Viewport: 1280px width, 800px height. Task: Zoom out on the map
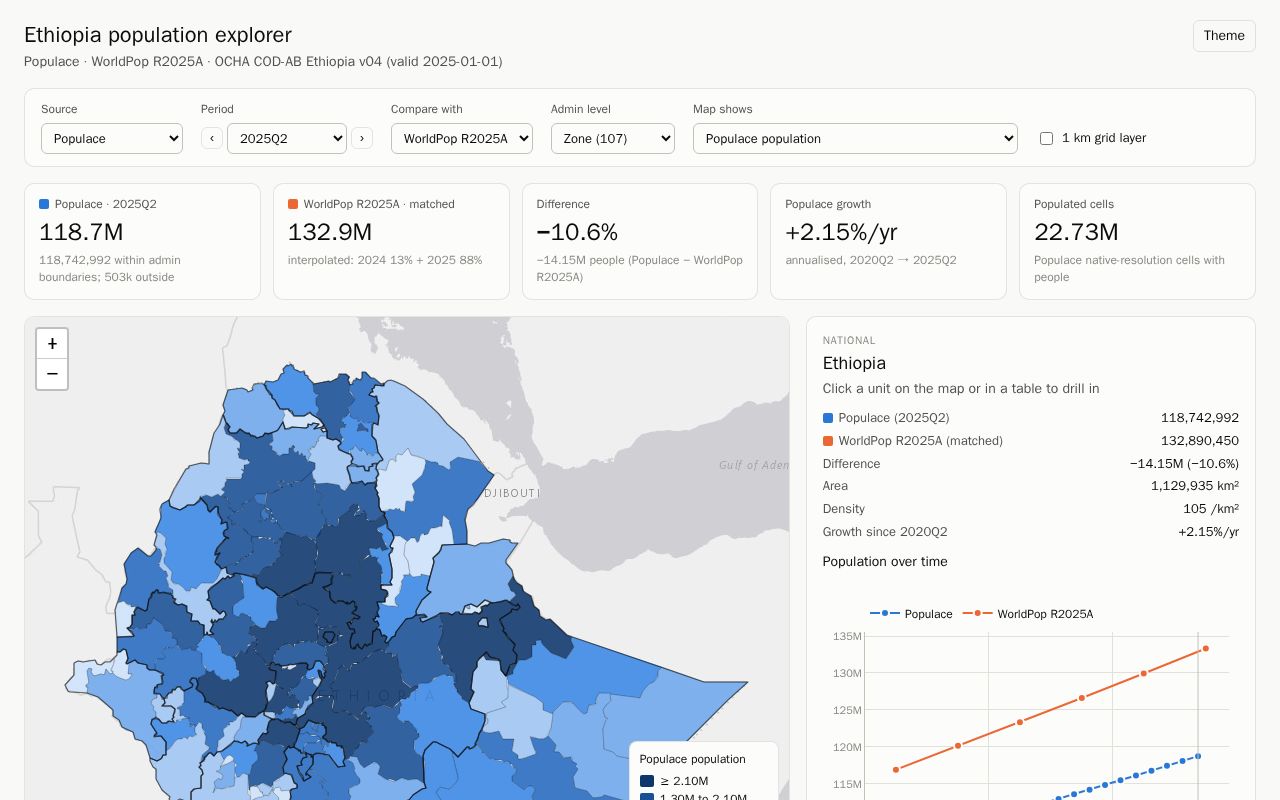[x=52, y=374]
